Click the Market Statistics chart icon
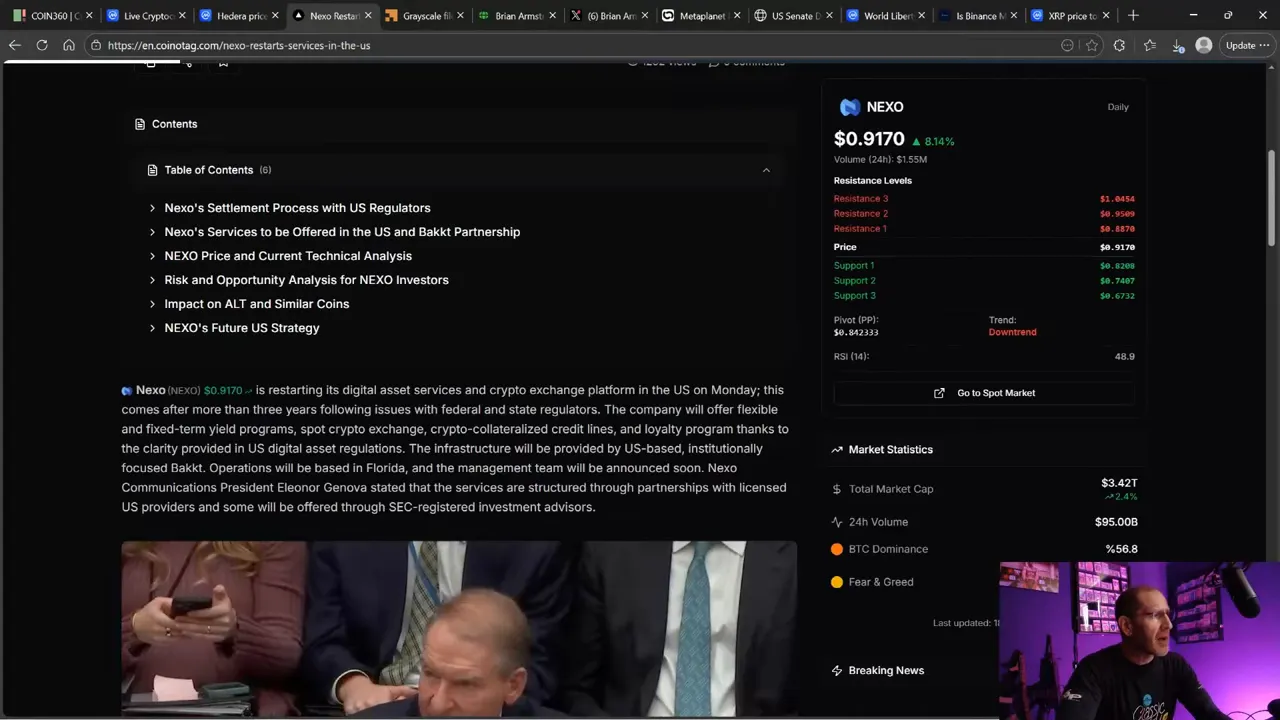This screenshot has width=1280, height=720. point(837,449)
